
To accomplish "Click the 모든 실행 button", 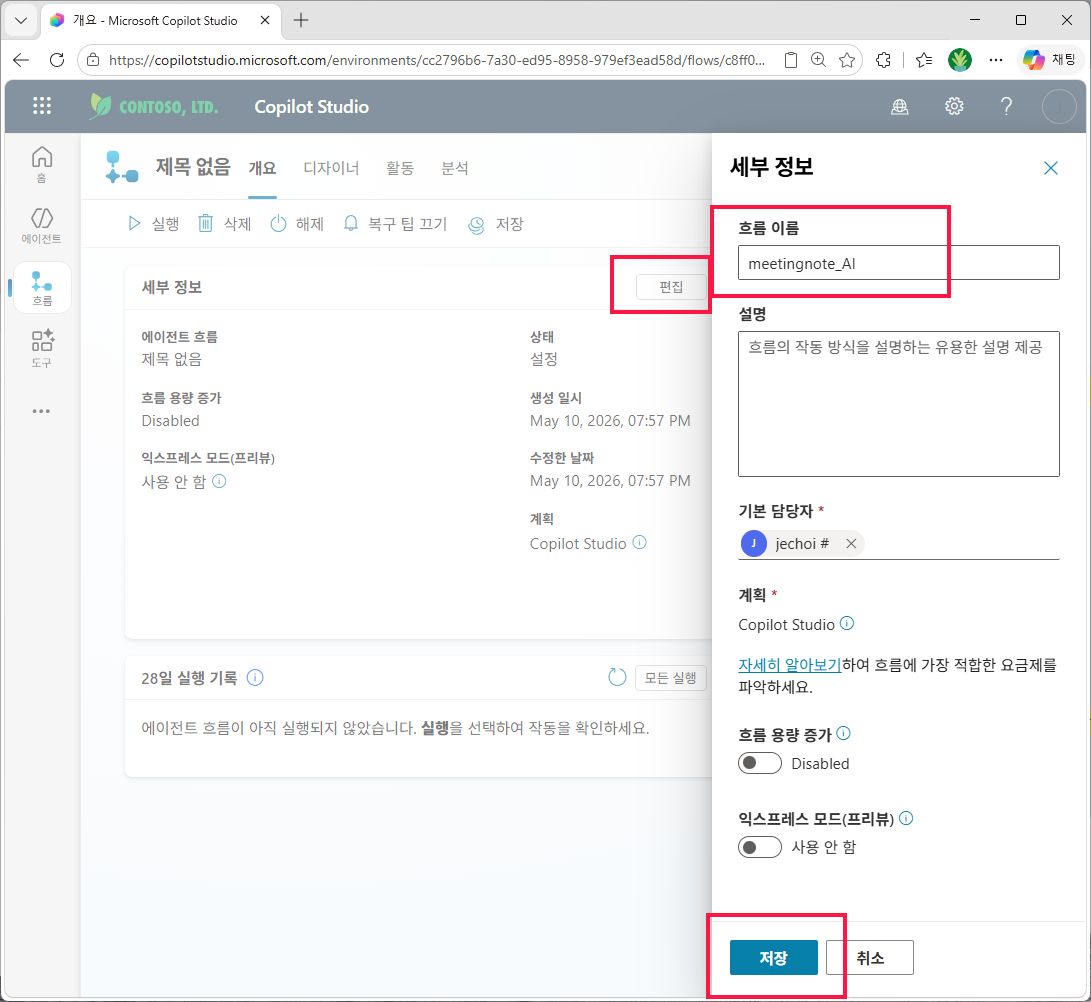I will (671, 678).
